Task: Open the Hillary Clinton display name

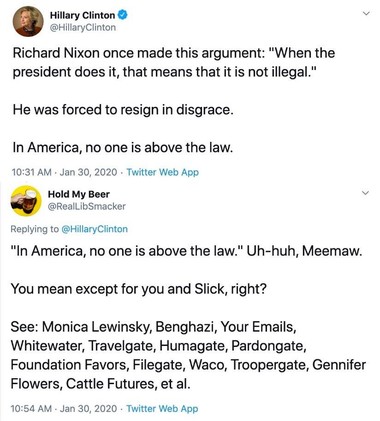Action: coord(82,15)
